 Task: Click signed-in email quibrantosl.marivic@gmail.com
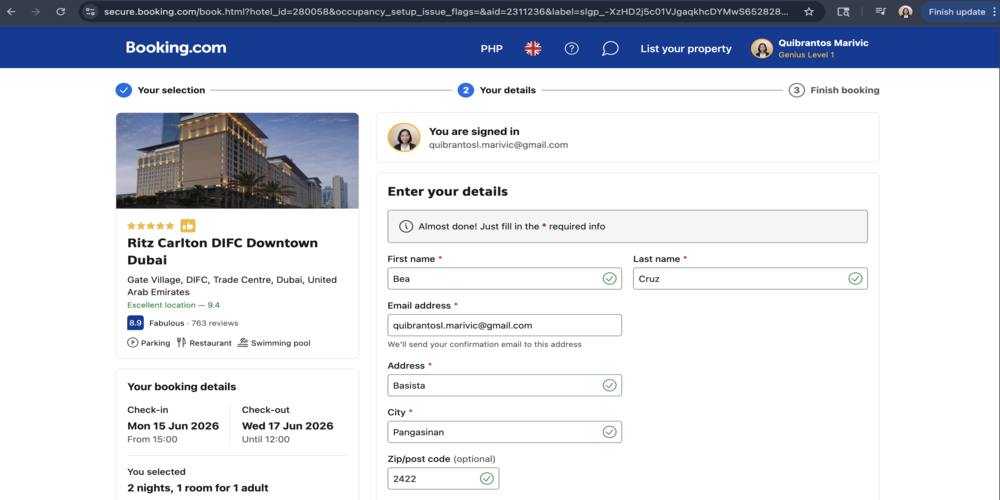click(498, 145)
